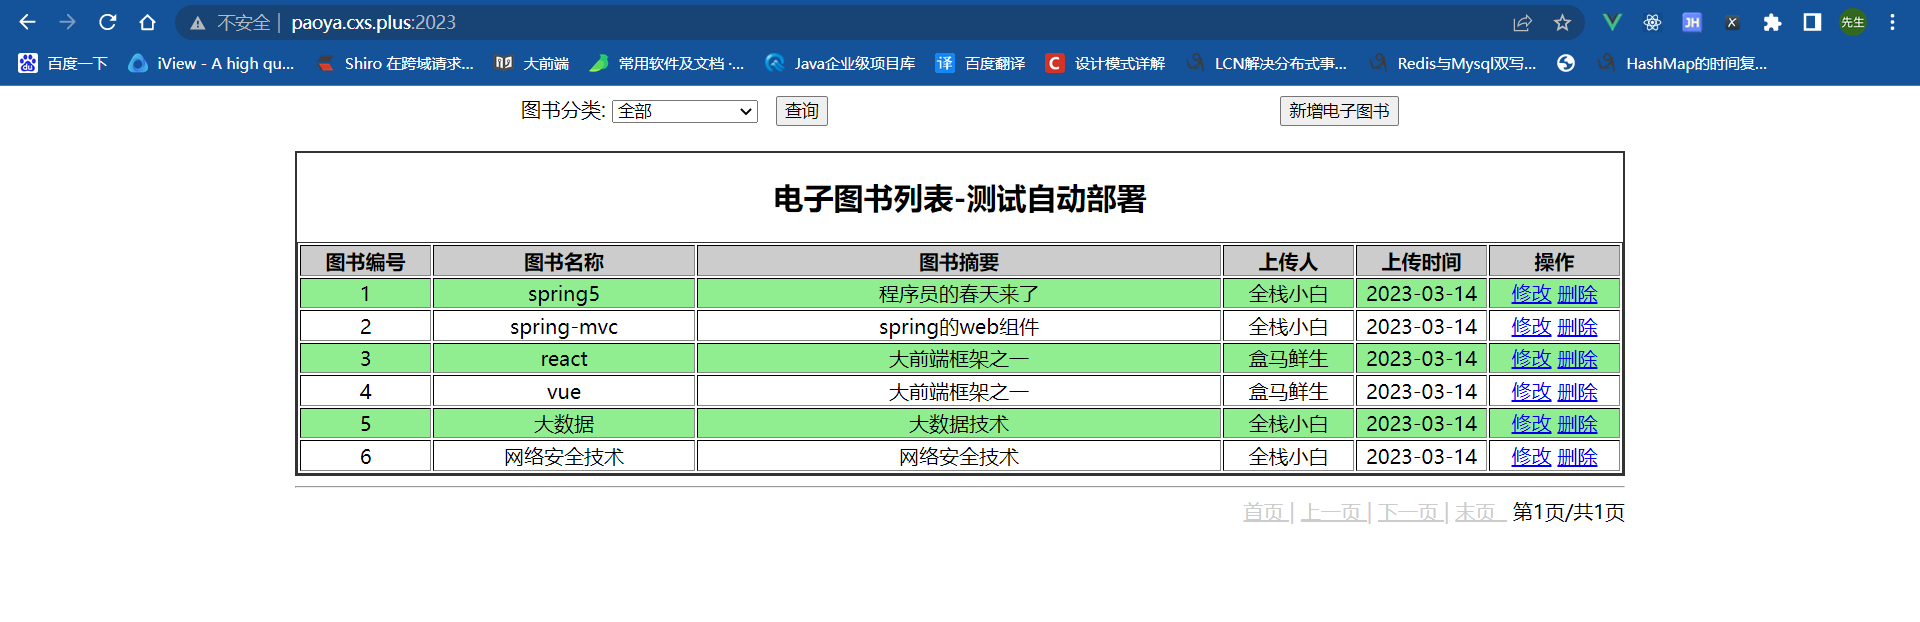Screen dimensions: 1920x622
Task: Open the 设计模式详解 bookmark
Action: pos(1105,63)
